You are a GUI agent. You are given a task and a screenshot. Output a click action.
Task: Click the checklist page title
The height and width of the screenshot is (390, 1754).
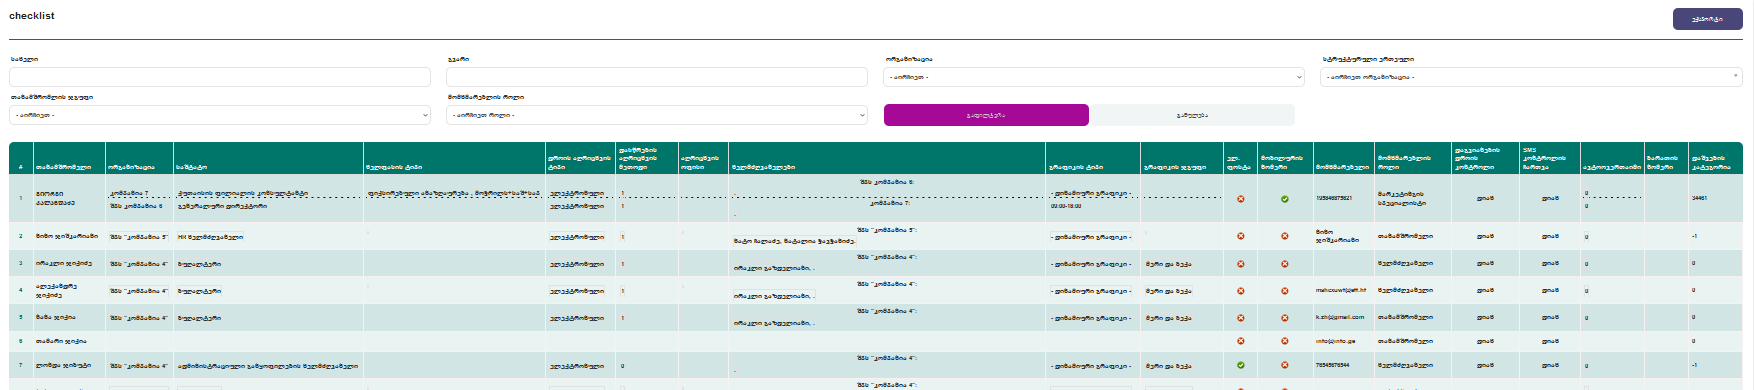pyautogui.click(x=32, y=16)
